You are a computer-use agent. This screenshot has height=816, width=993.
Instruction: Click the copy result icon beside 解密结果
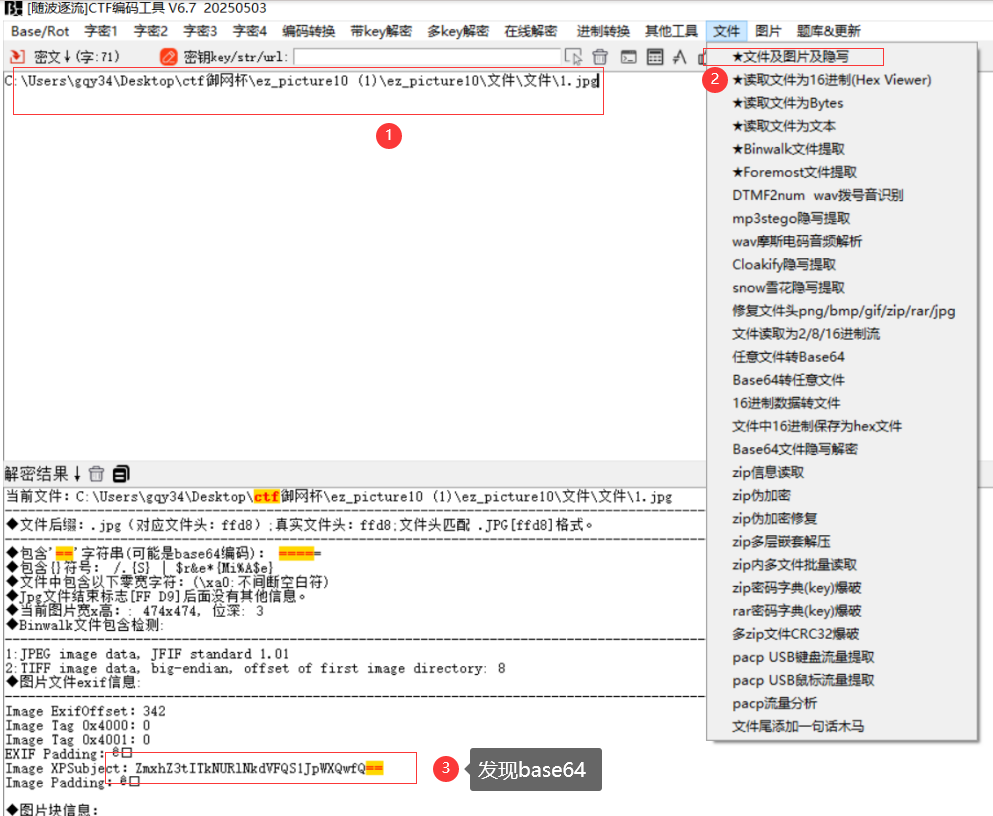pyautogui.click(x=121, y=474)
